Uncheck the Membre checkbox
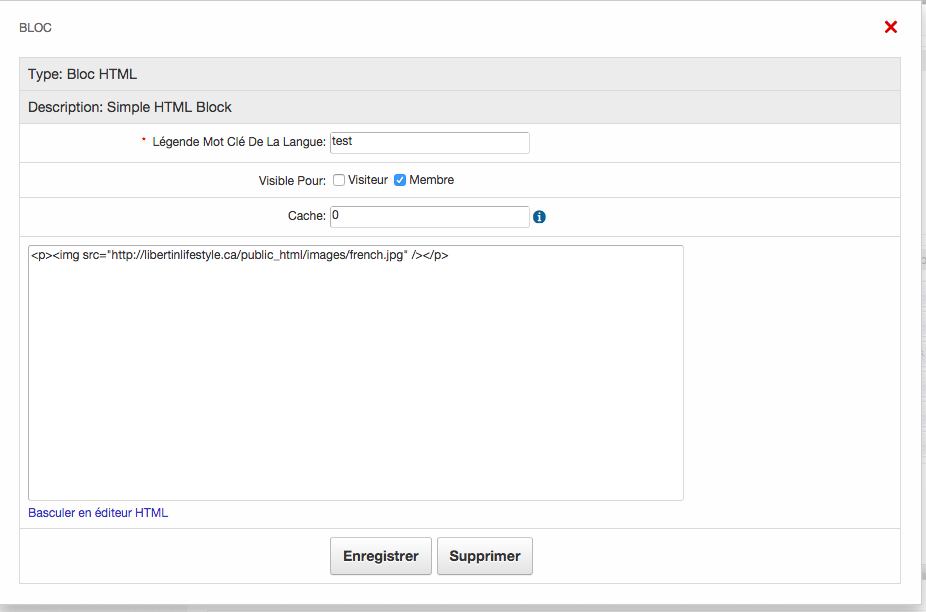The width and height of the screenshot is (926, 612). [x=400, y=180]
